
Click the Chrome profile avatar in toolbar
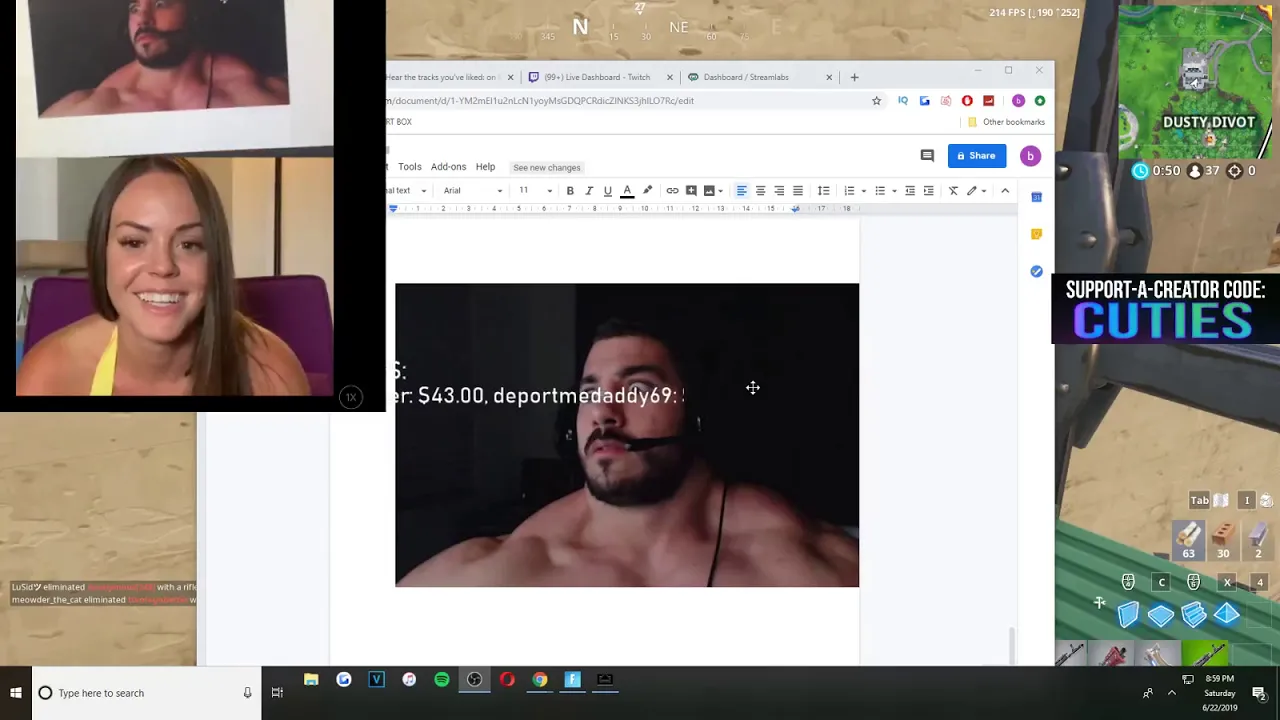tap(1018, 101)
